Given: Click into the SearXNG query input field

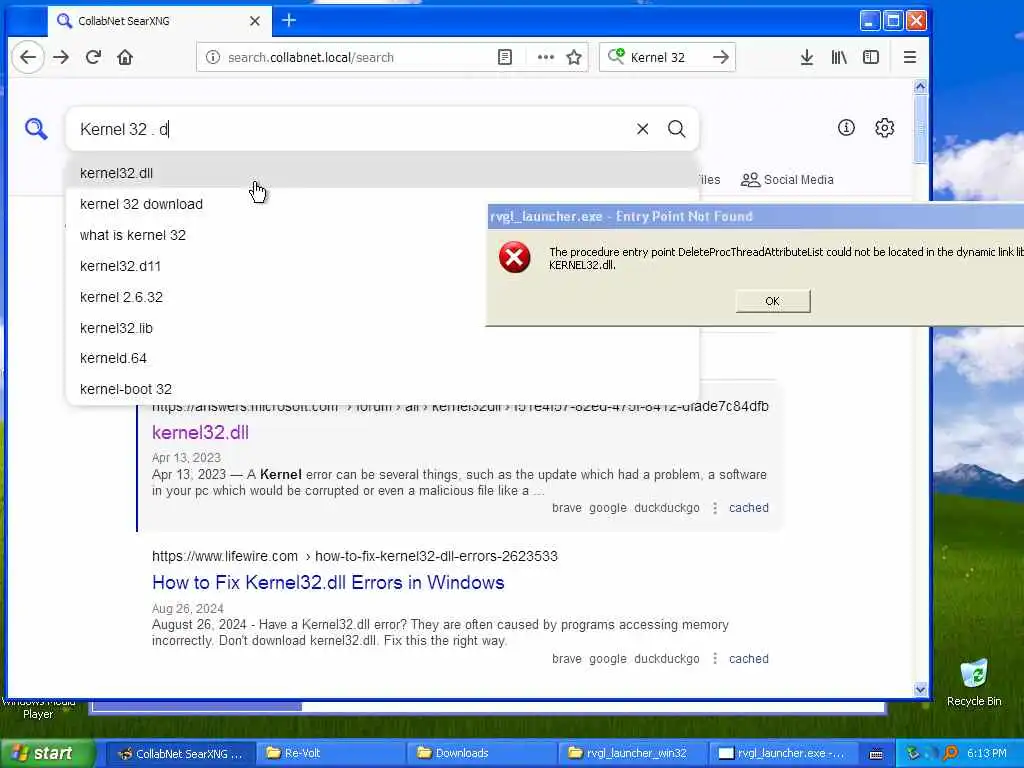Looking at the screenshot, I should pos(353,129).
